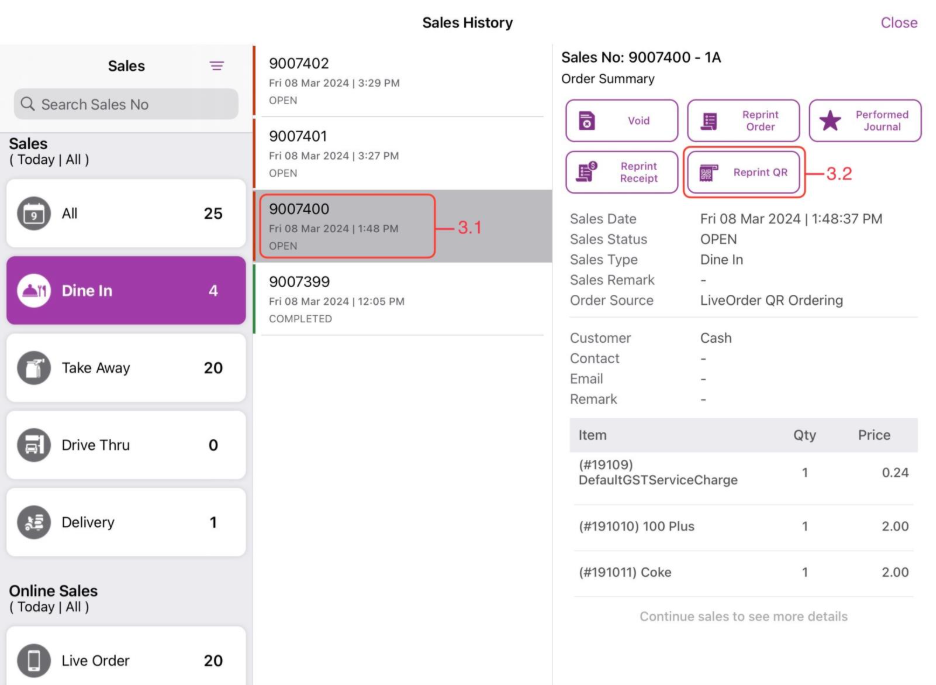The height and width of the screenshot is (685, 936).
Task: Click the Live Order phone icon
Action: pos(34,660)
